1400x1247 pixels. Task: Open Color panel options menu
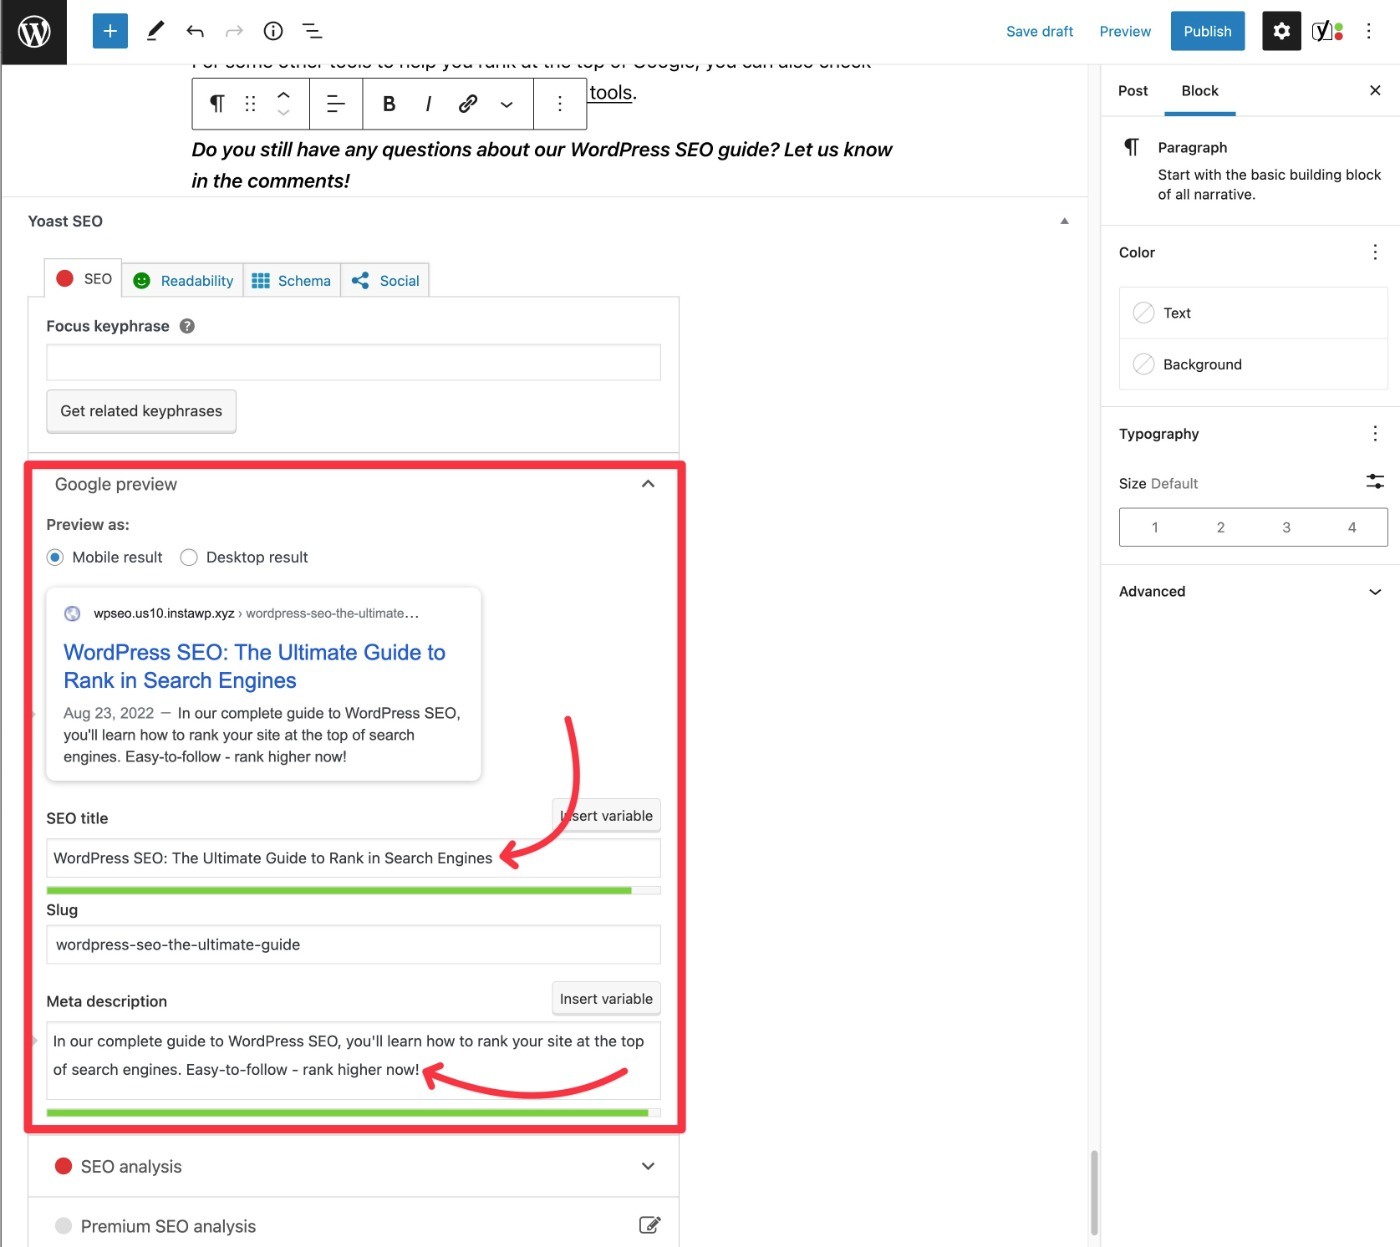(1375, 252)
